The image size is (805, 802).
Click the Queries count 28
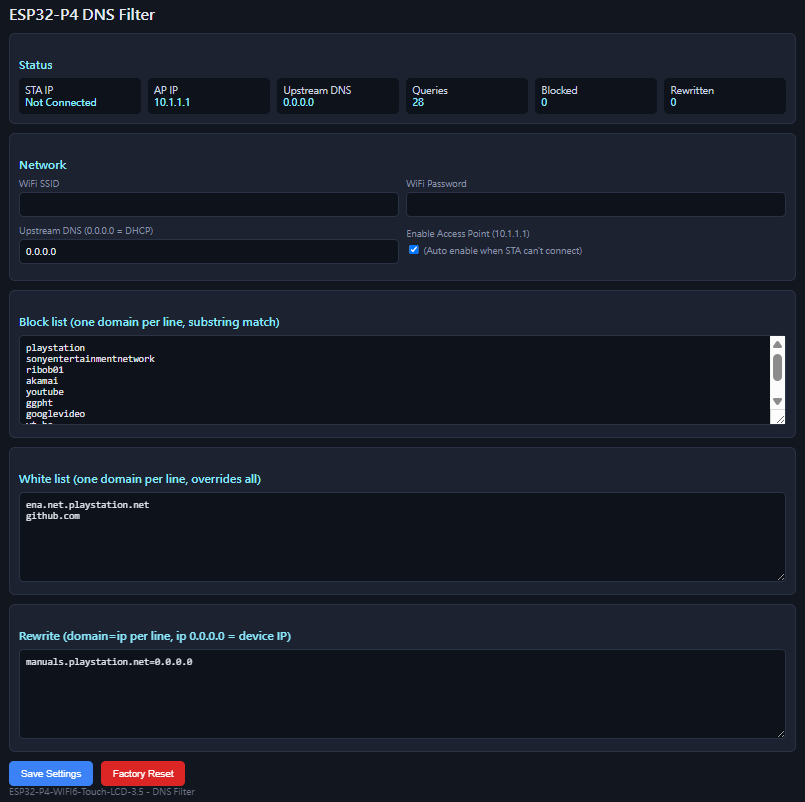[x=418, y=102]
